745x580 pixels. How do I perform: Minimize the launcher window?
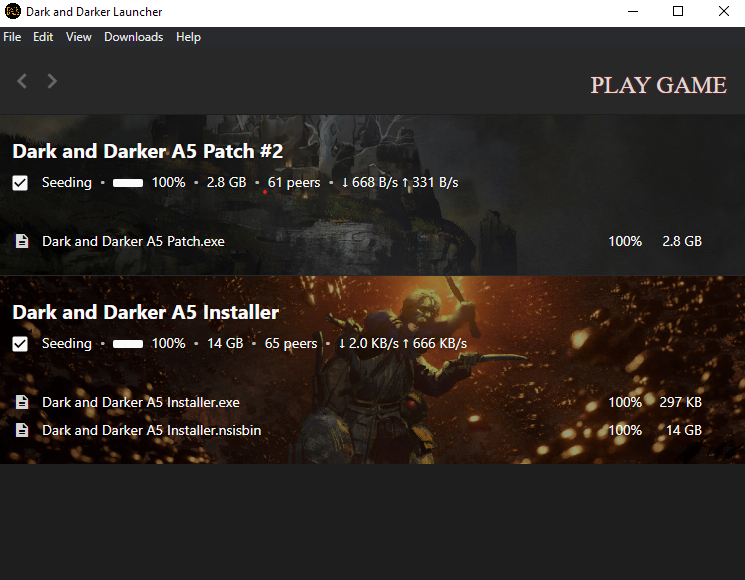(x=633, y=11)
